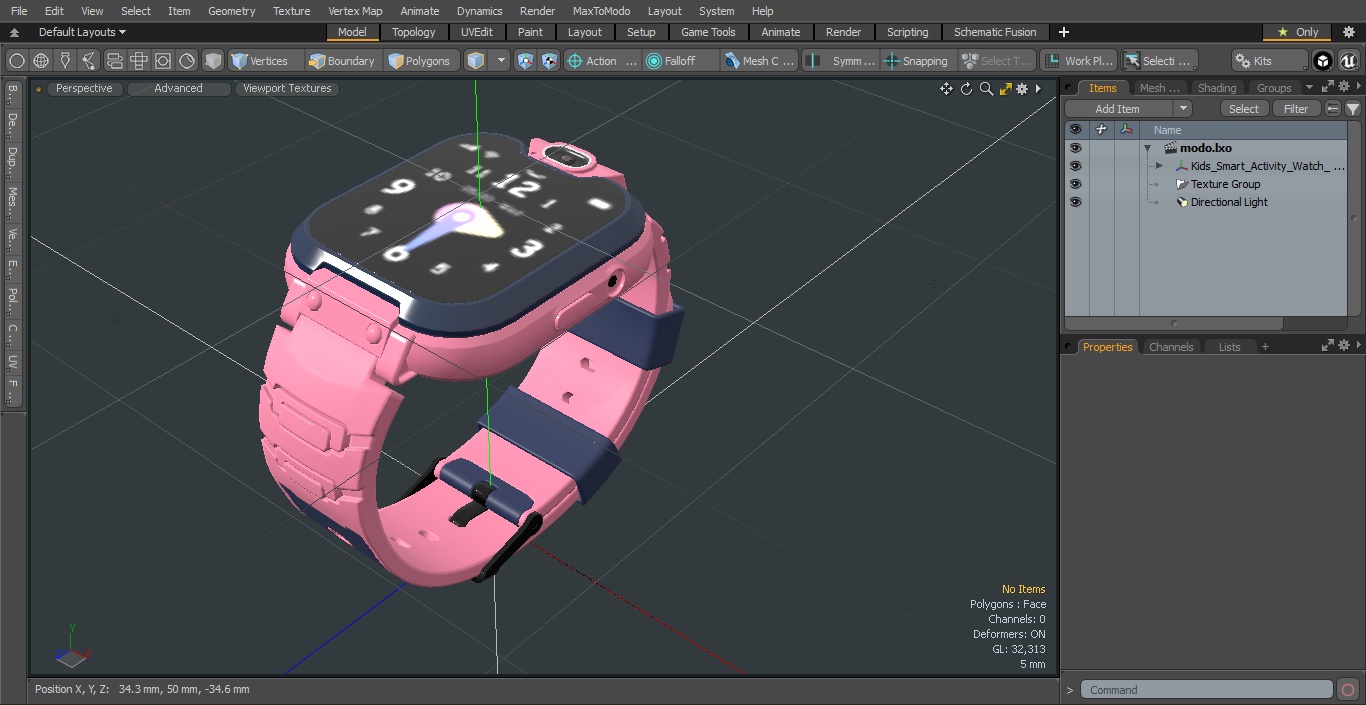Click the Add Item button
The height and width of the screenshot is (705, 1366).
[x=1118, y=109]
